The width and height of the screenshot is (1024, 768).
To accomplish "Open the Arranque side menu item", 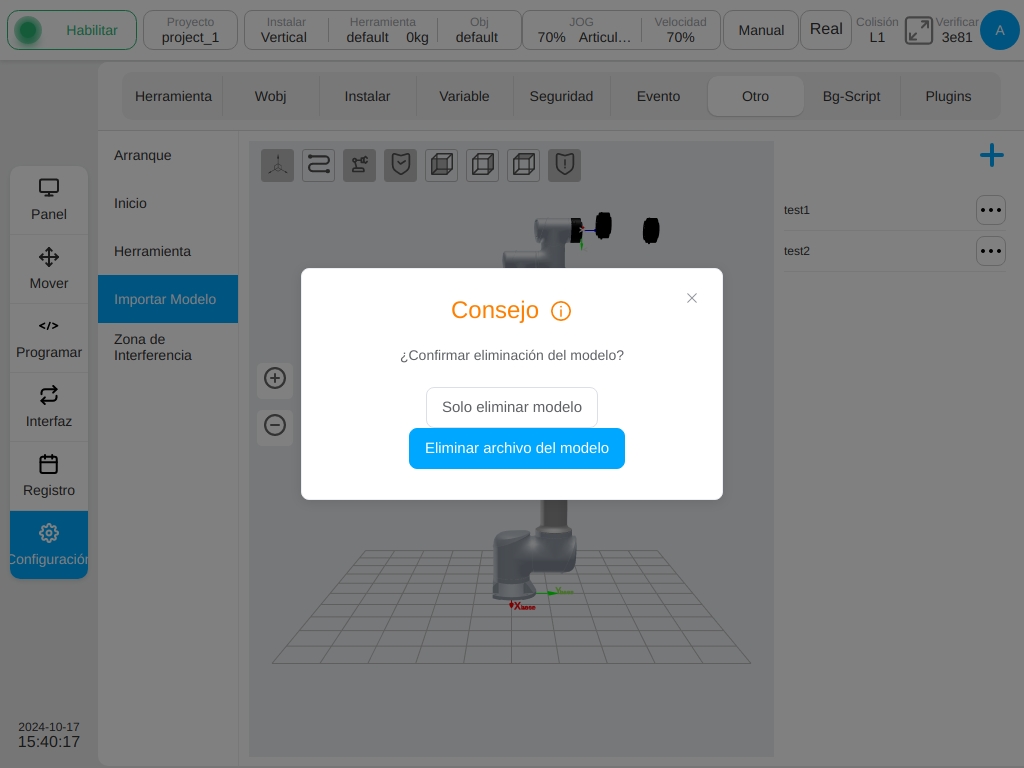I will click(168, 155).
